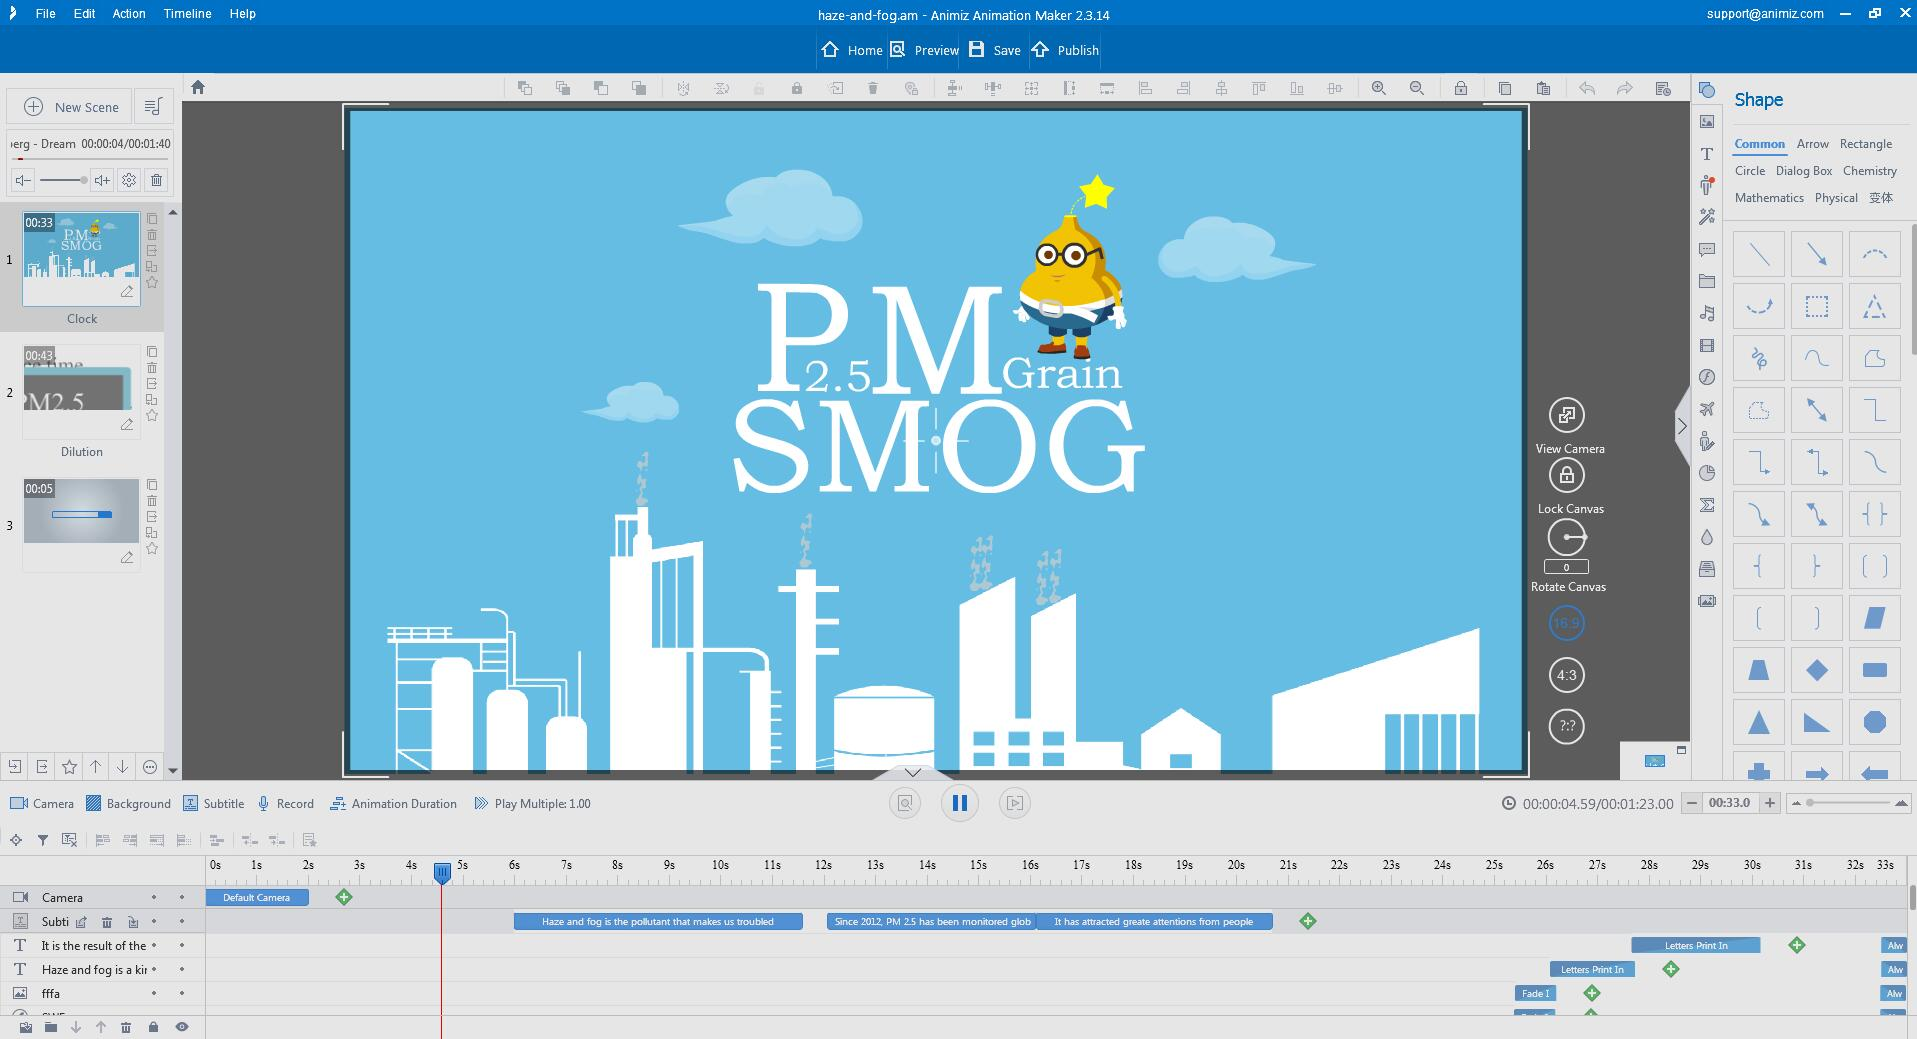
Task: Toggle visibility eye for all layers
Action: 182,1027
